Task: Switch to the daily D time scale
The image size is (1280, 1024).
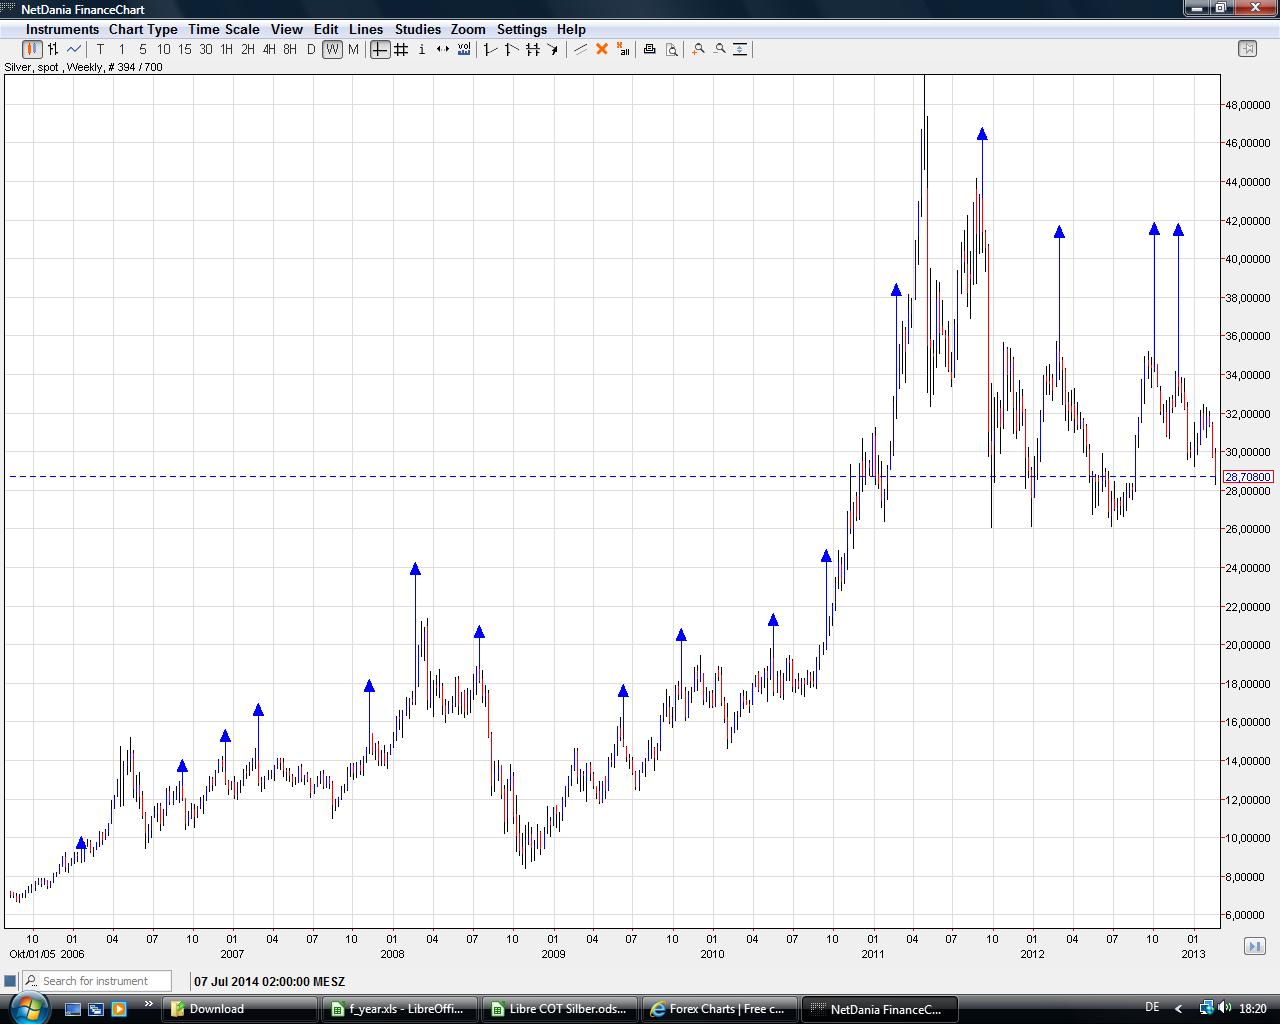Action: (x=311, y=49)
